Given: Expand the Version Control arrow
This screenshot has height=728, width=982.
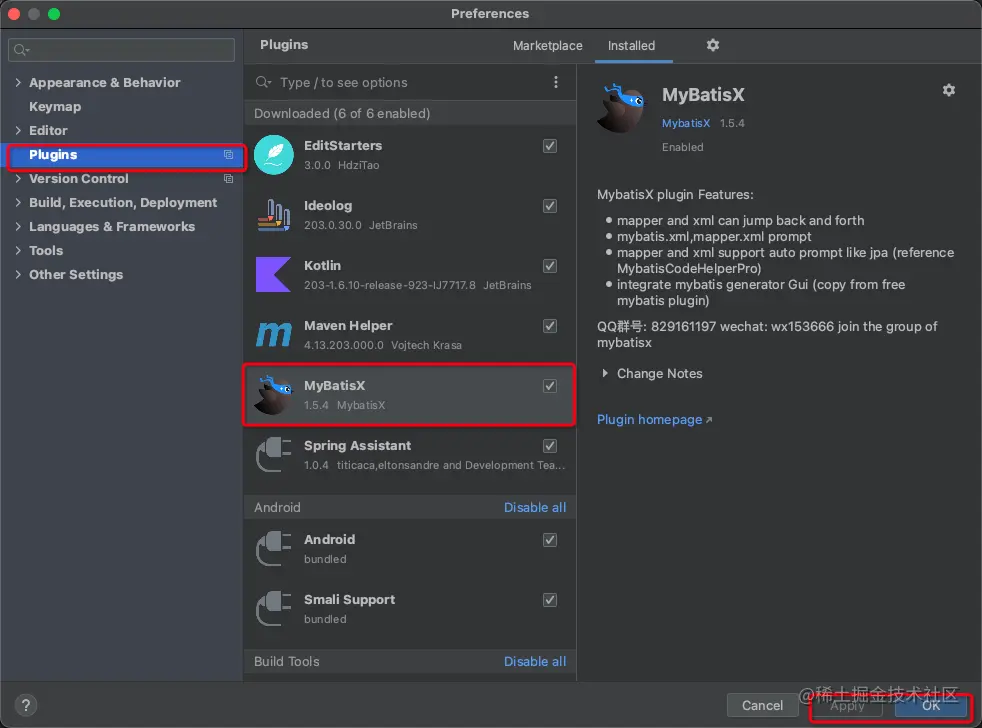Looking at the screenshot, I should click(18, 179).
